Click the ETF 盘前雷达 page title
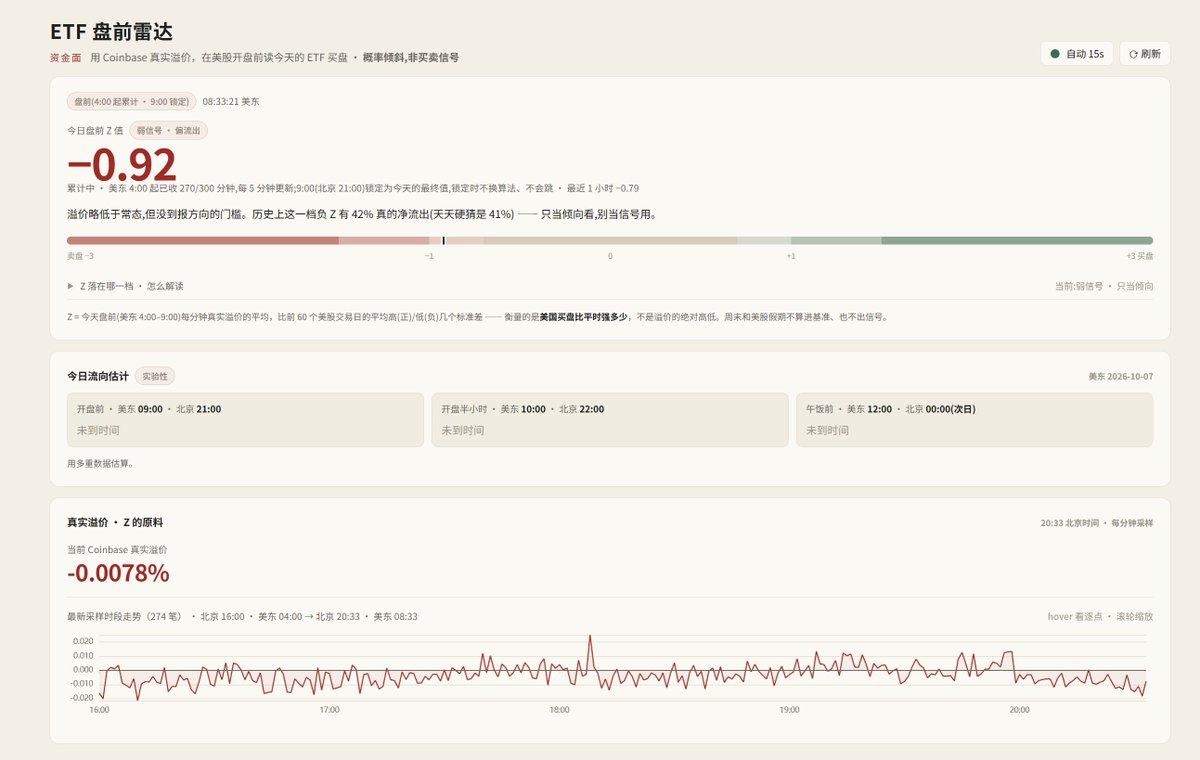Image resolution: width=1200 pixels, height=760 pixels. click(x=111, y=31)
